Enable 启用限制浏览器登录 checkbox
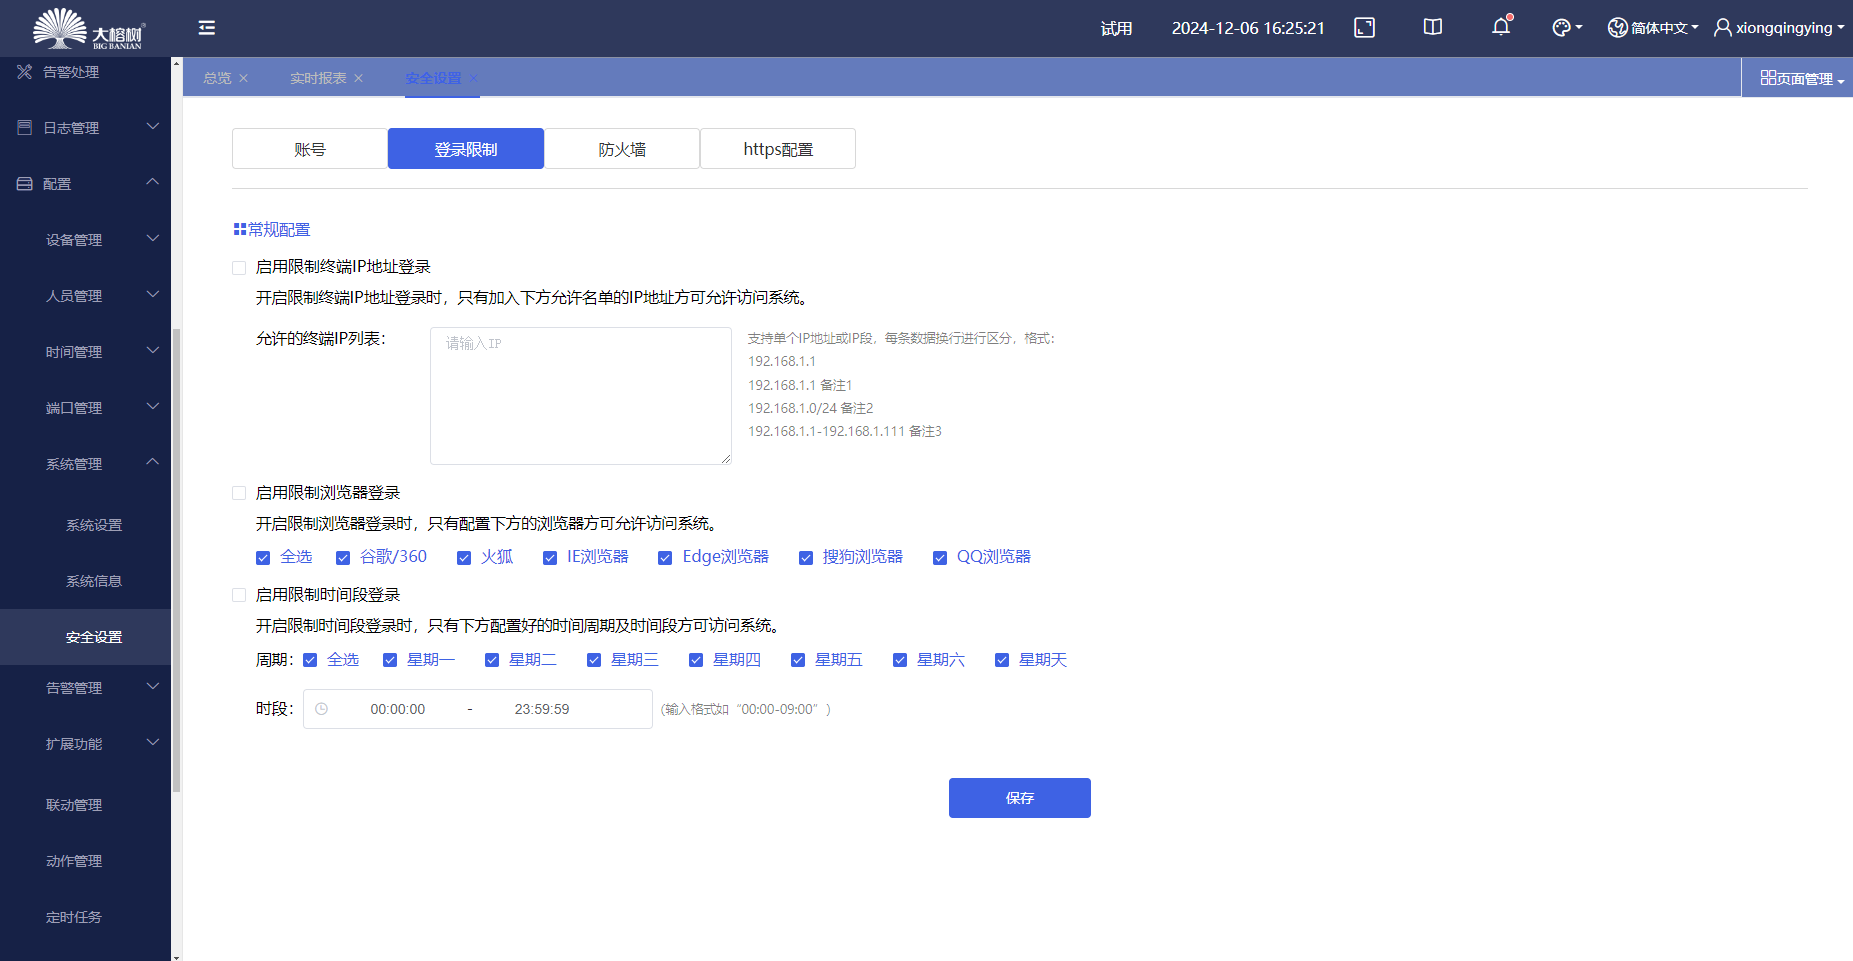1853x961 pixels. point(239,493)
